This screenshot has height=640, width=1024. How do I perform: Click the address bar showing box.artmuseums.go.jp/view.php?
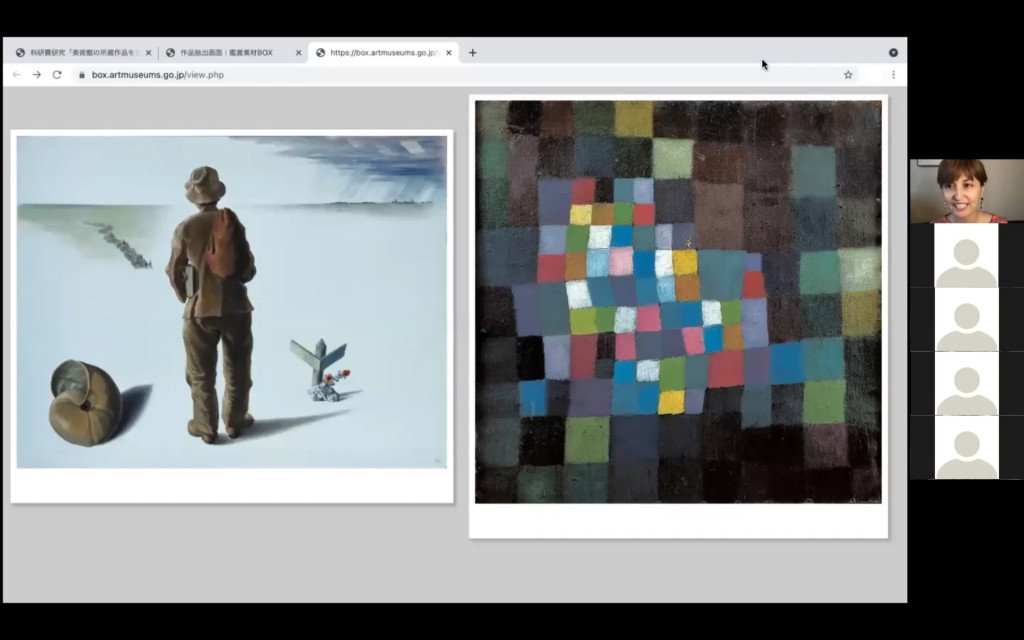click(x=457, y=74)
